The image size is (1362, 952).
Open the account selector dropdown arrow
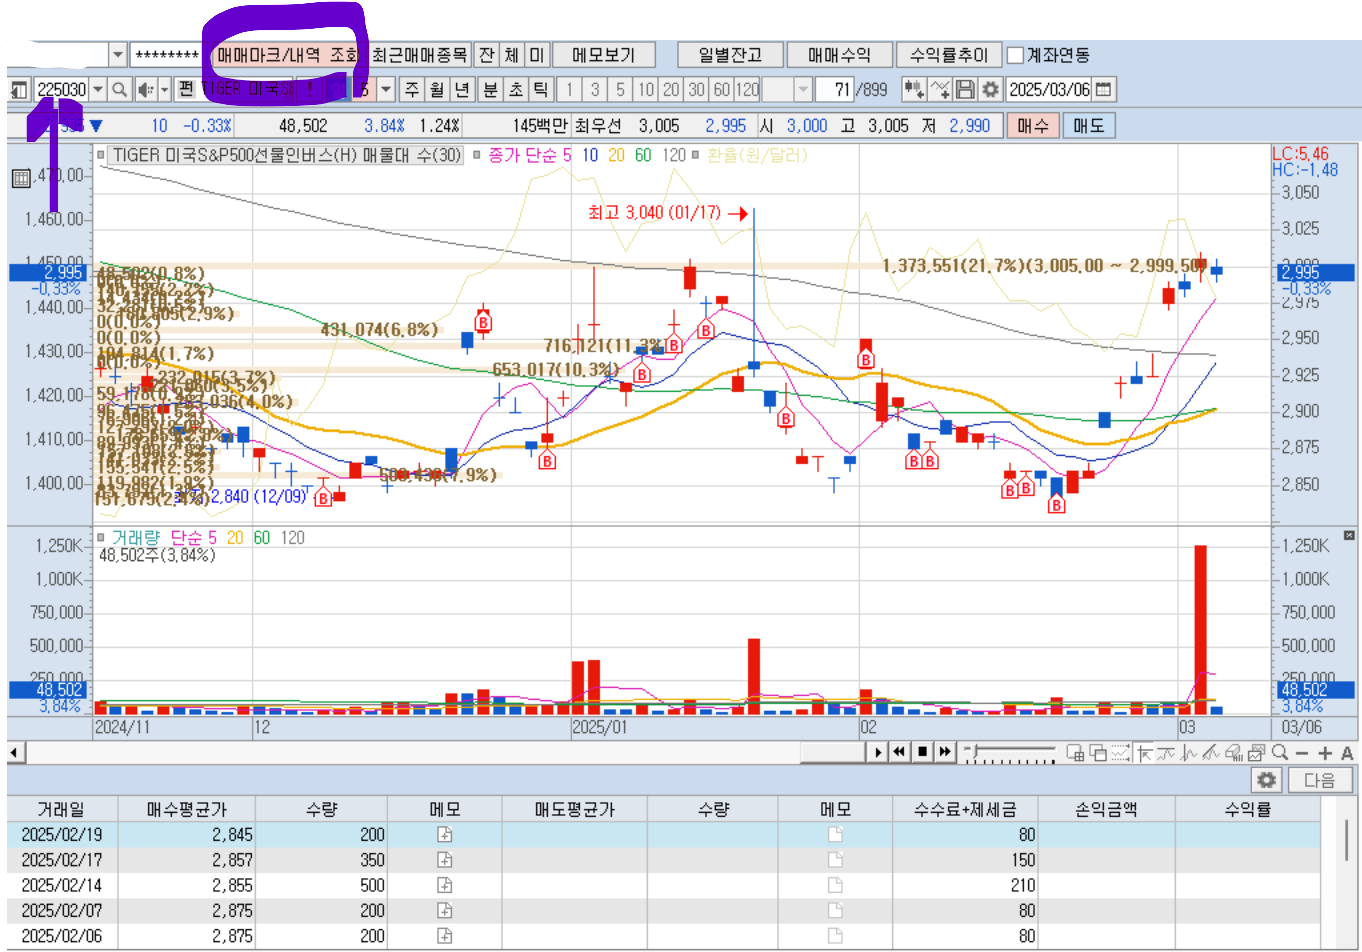coord(118,55)
